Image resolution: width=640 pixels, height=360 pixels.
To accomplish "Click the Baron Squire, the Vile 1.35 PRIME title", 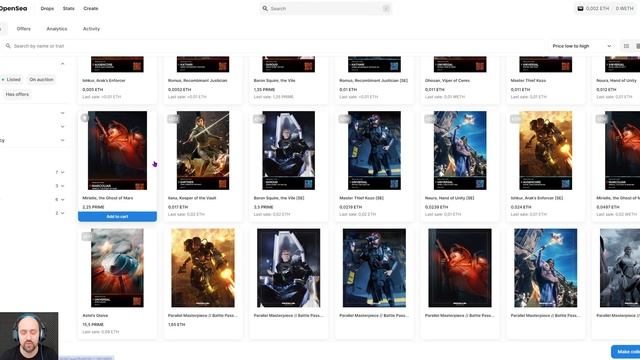I will click(274, 81).
